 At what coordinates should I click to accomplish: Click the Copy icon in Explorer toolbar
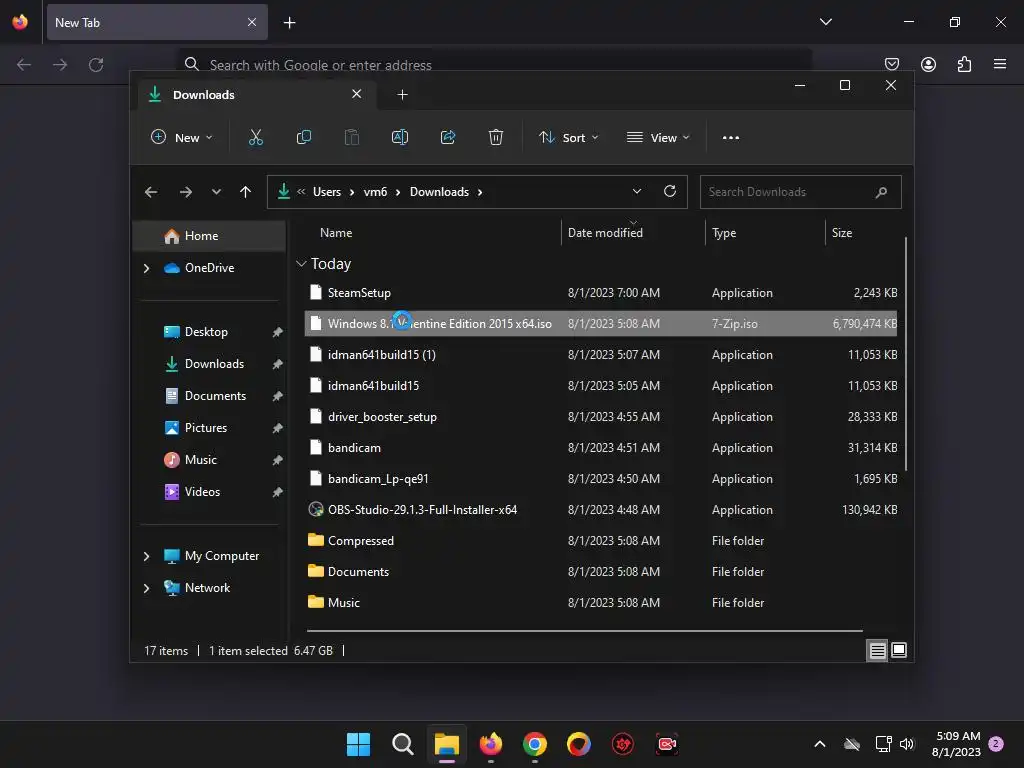pos(304,137)
